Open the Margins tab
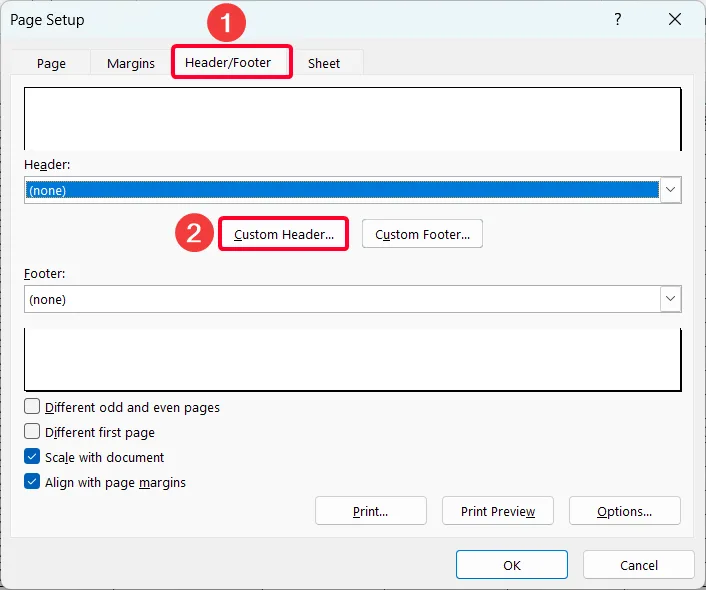The height and width of the screenshot is (590, 706). click(131, 63)
